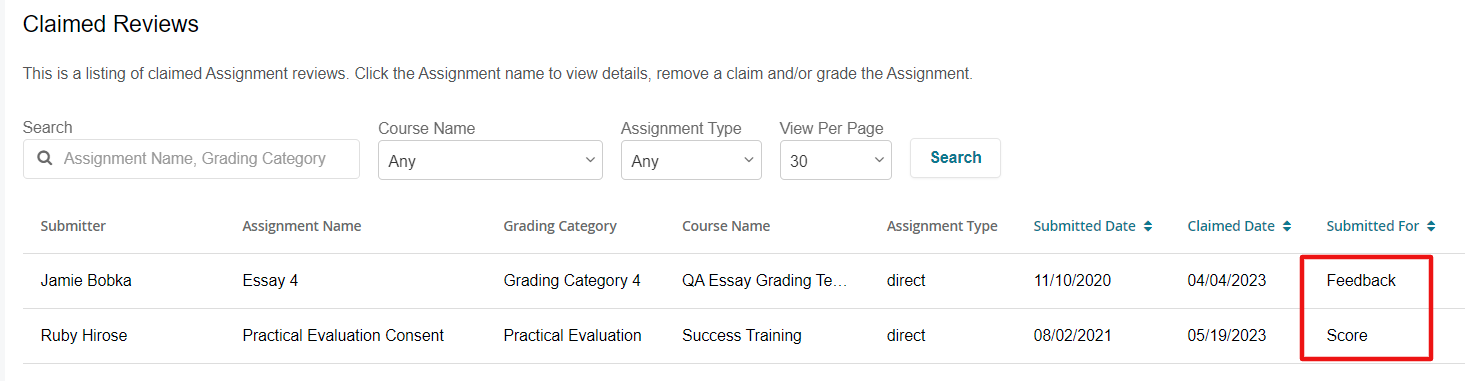Sort by Submitted For arrows icon
Screen dimensions: 1479x381
click(x=1431, y=226)
